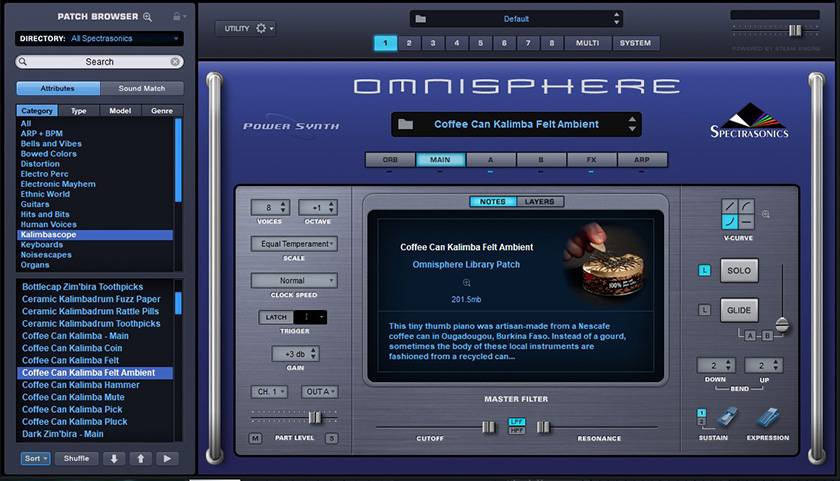Screen dimensions: 840x481
Task: Open the ARP page tab
Action: click(x=642, y=160)
